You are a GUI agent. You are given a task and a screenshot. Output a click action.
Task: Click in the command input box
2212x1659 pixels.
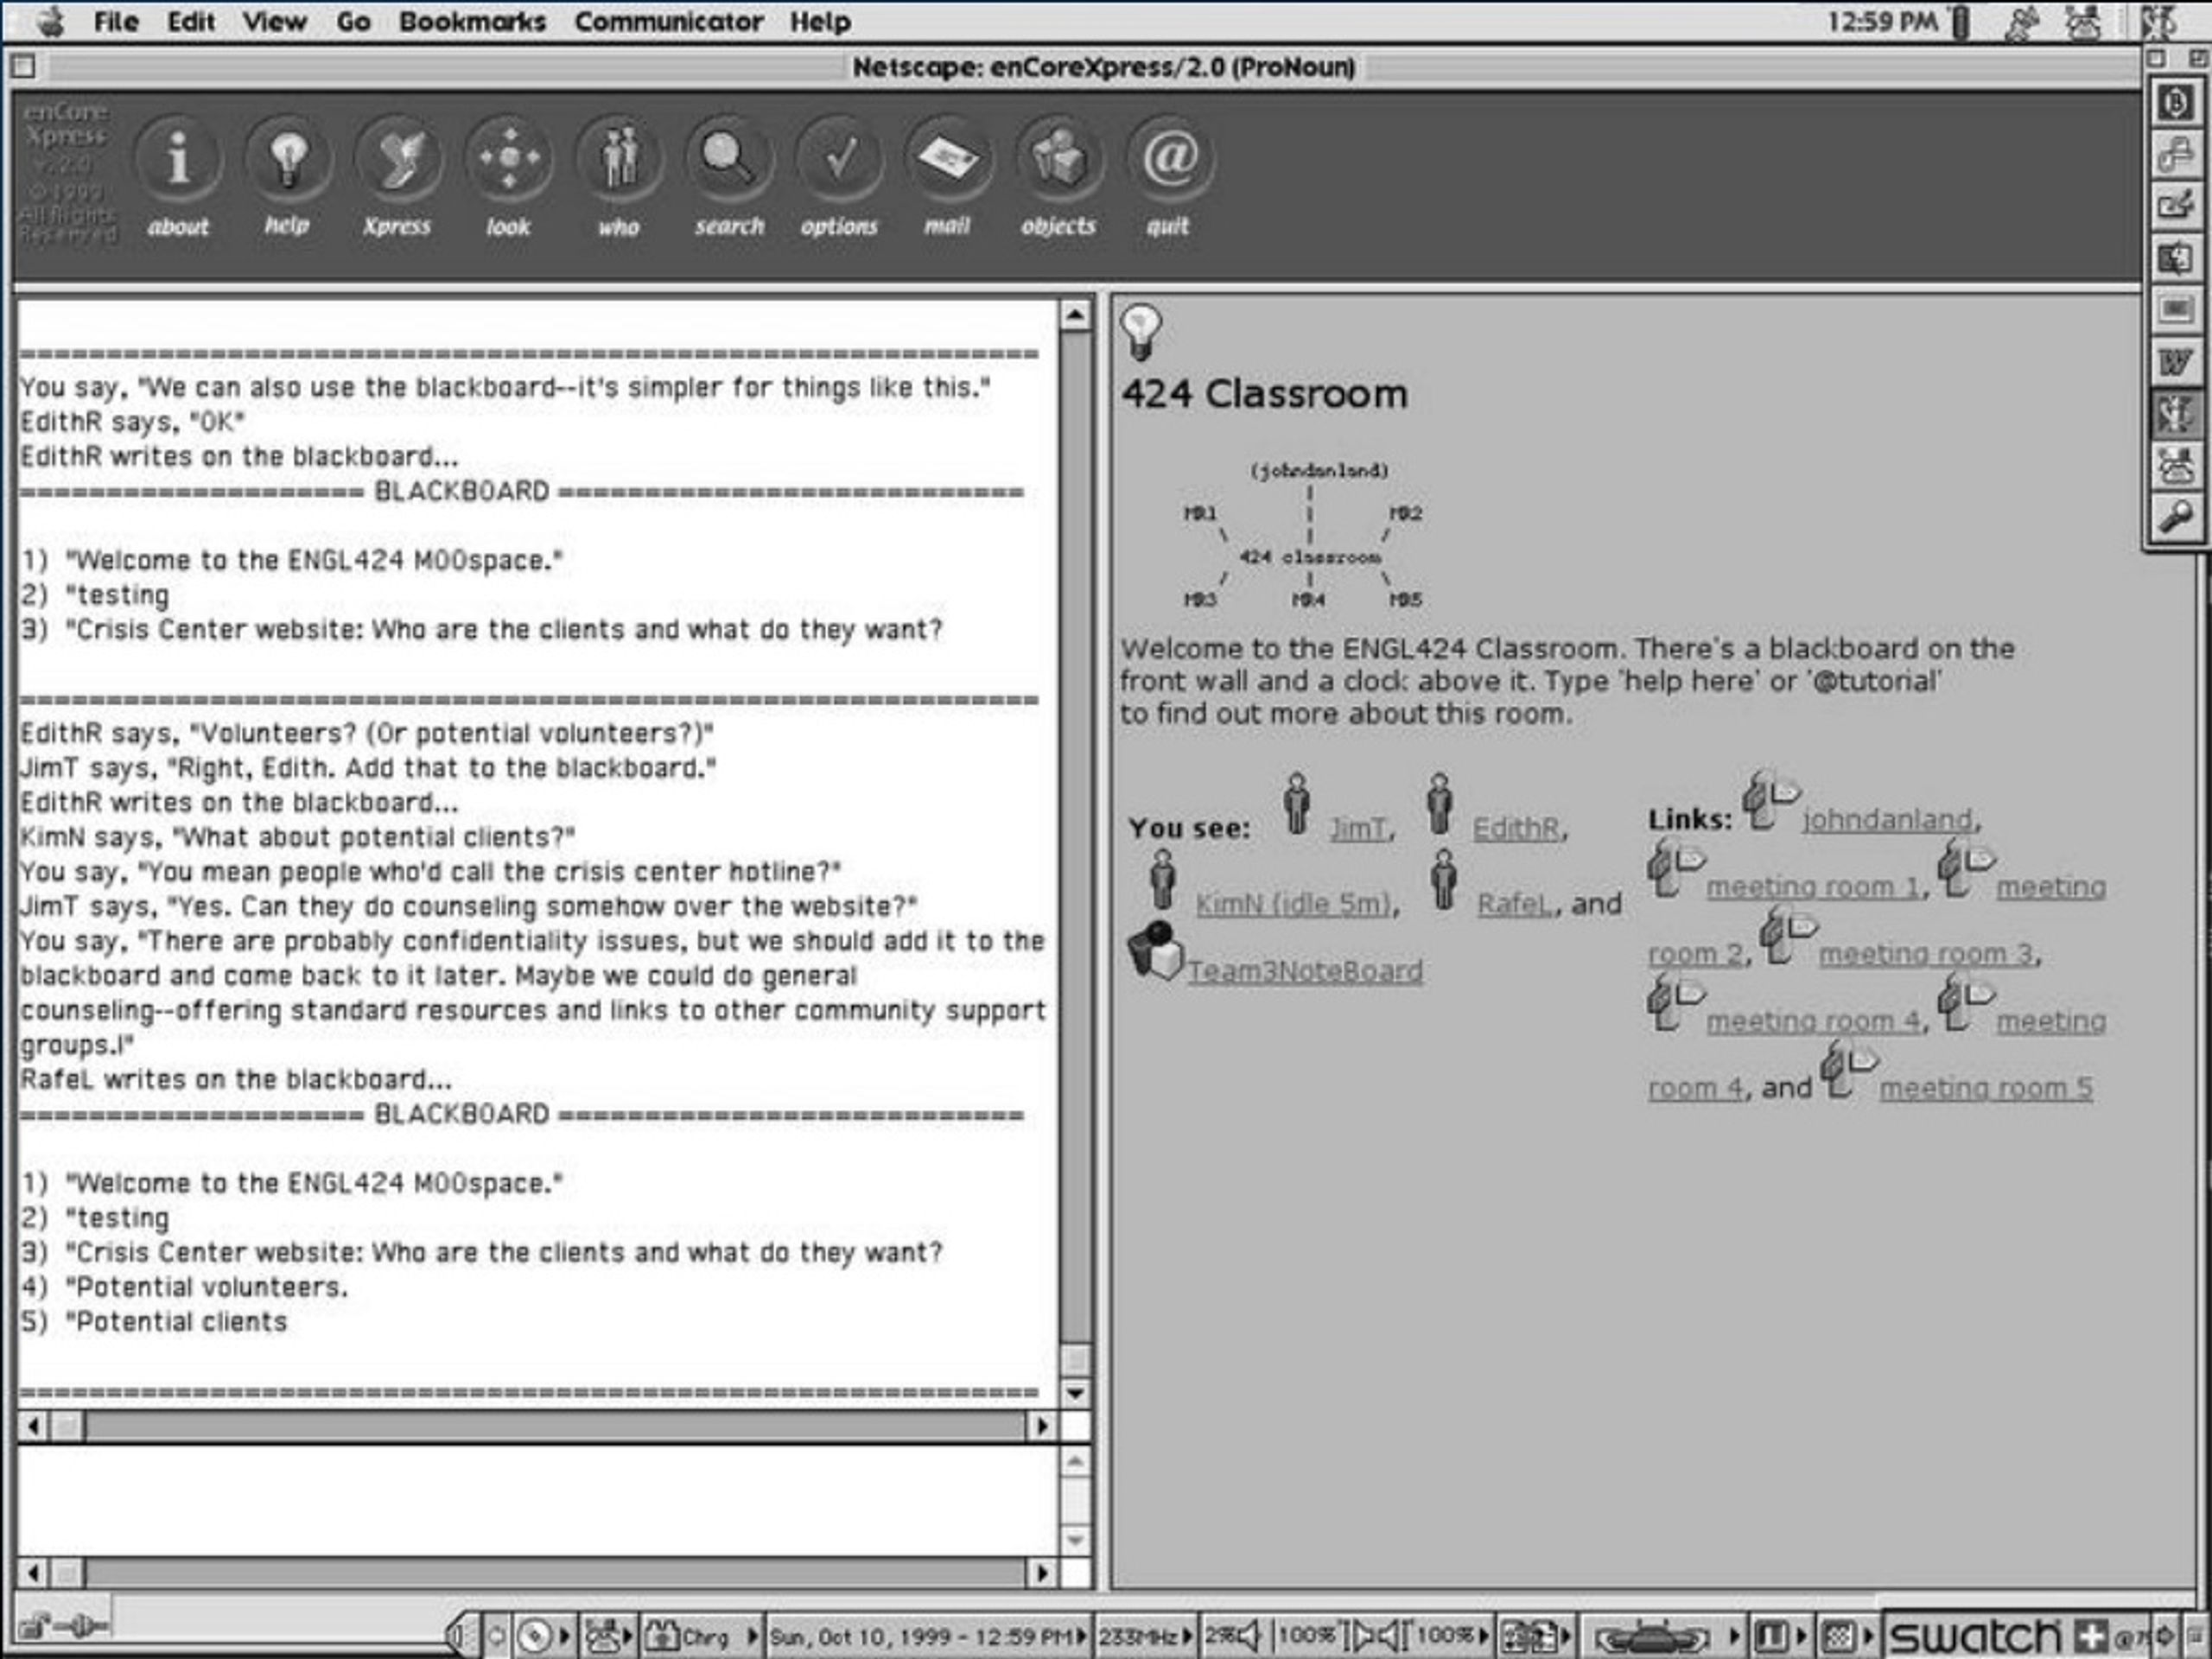tap(537, 1500)
